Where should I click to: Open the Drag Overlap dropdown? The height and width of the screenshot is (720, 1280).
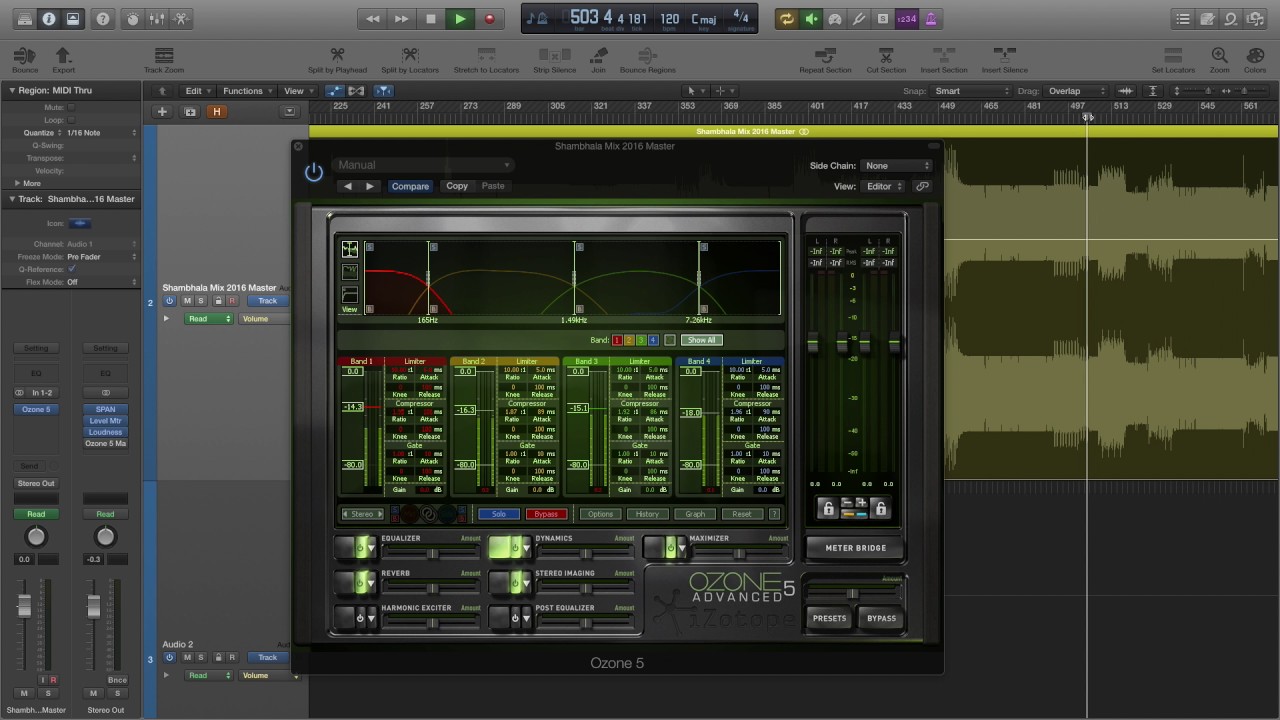pyautogui.click(x=1076, y=91)
